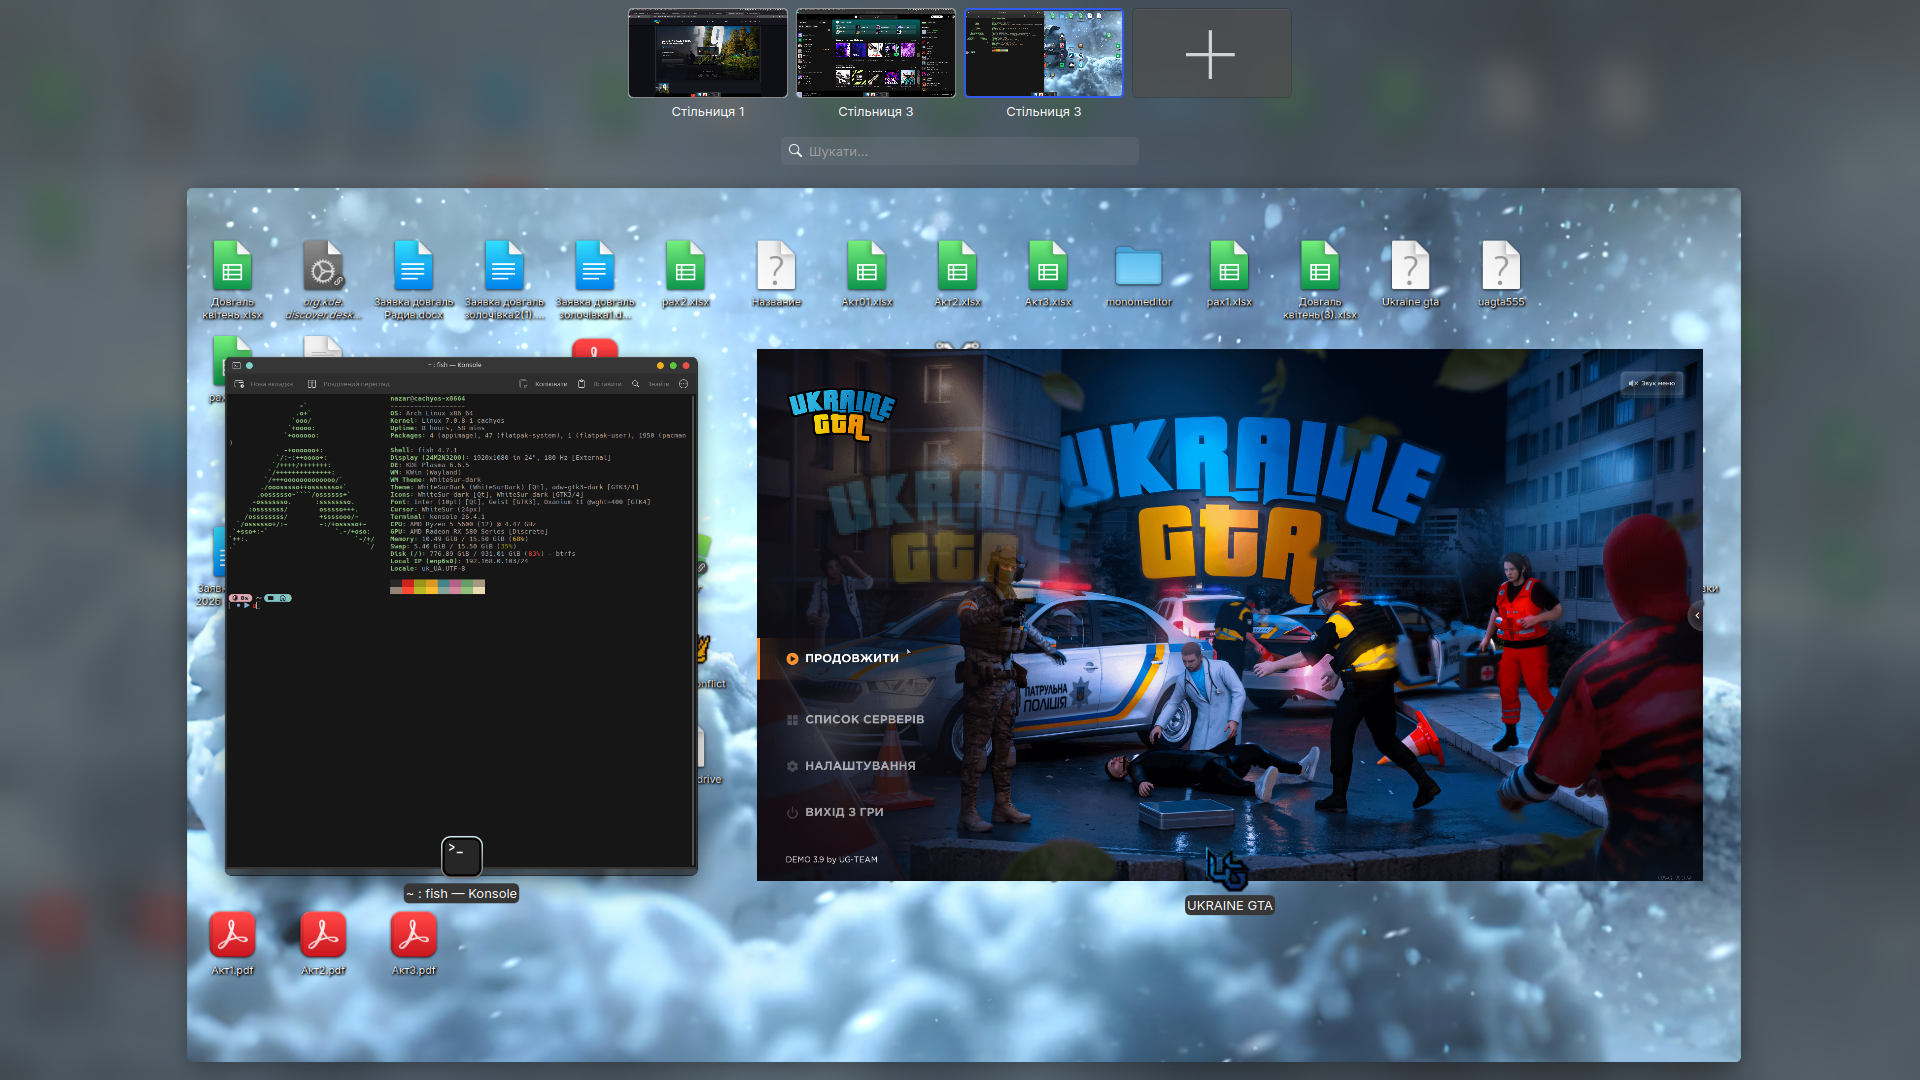Select the Название unknown file icon
Image resolution: width=1920 pixels, height=1080 pixels.
(776, 267)
